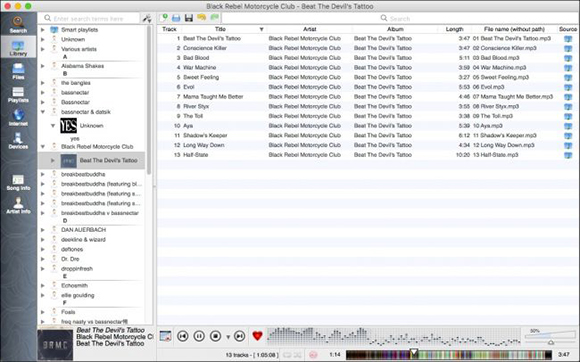
Task: Collapse the Black Rebel Motorcycle Club artist
Action: (x=43, y=147)
